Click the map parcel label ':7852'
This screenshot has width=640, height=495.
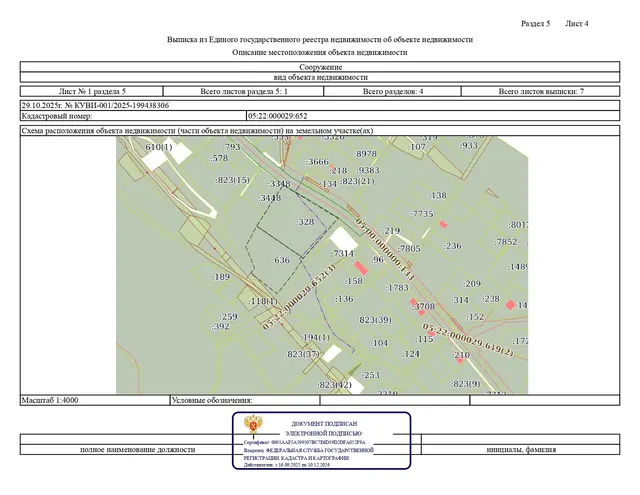click(x=506, y=242)
